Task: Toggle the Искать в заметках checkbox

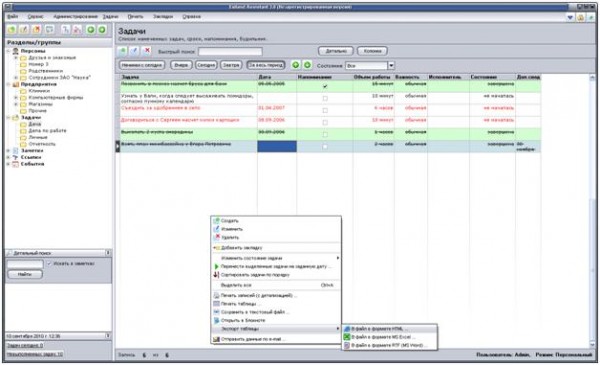Action: click(49, 264)
